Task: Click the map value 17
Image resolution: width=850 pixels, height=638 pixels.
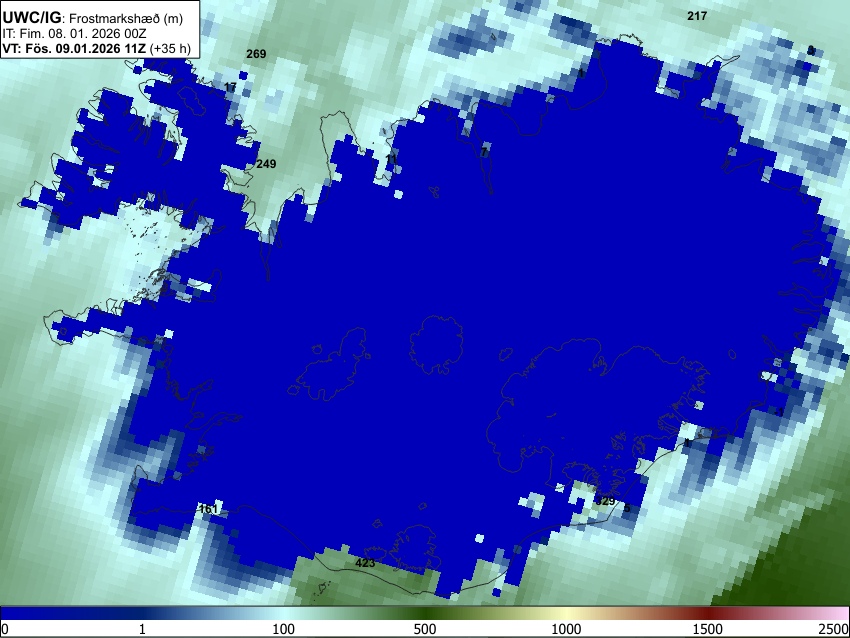Action: [x=230, y=87]
